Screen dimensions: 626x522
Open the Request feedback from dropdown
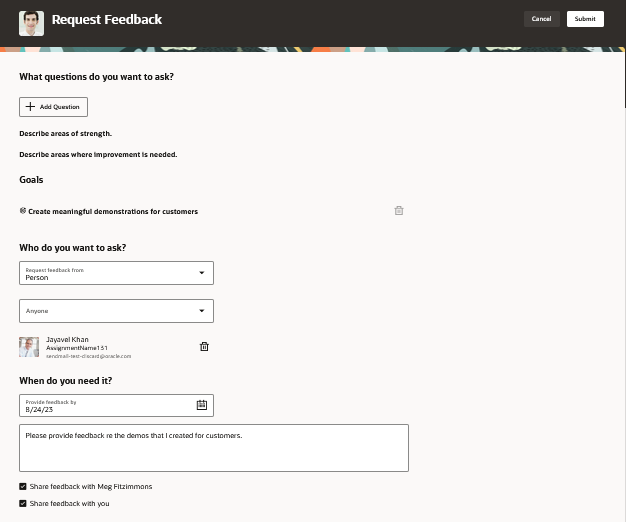click(x=116, y=273)
